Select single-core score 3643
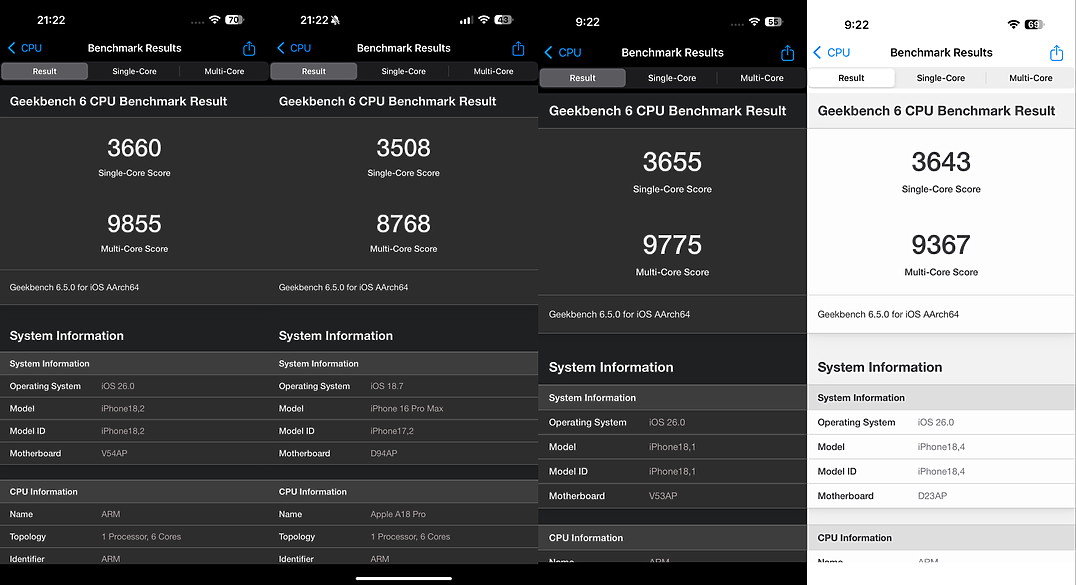This screenshot has width=1076, height=585. 942,162
